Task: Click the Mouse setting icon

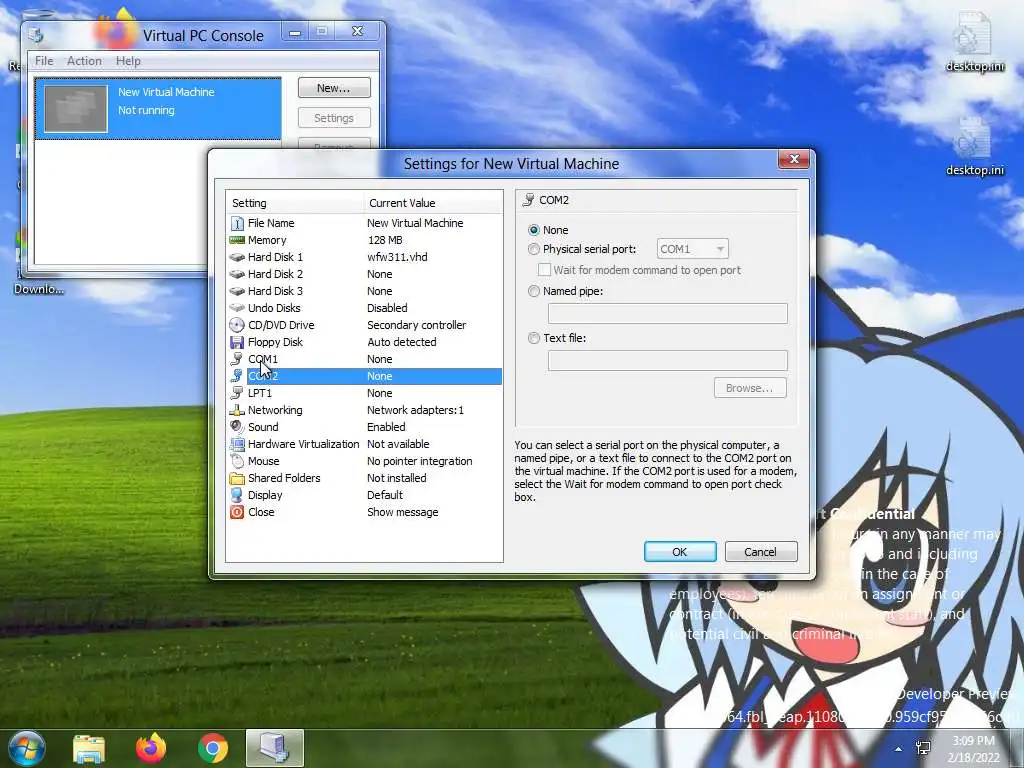Action: (x=237, y=461)
